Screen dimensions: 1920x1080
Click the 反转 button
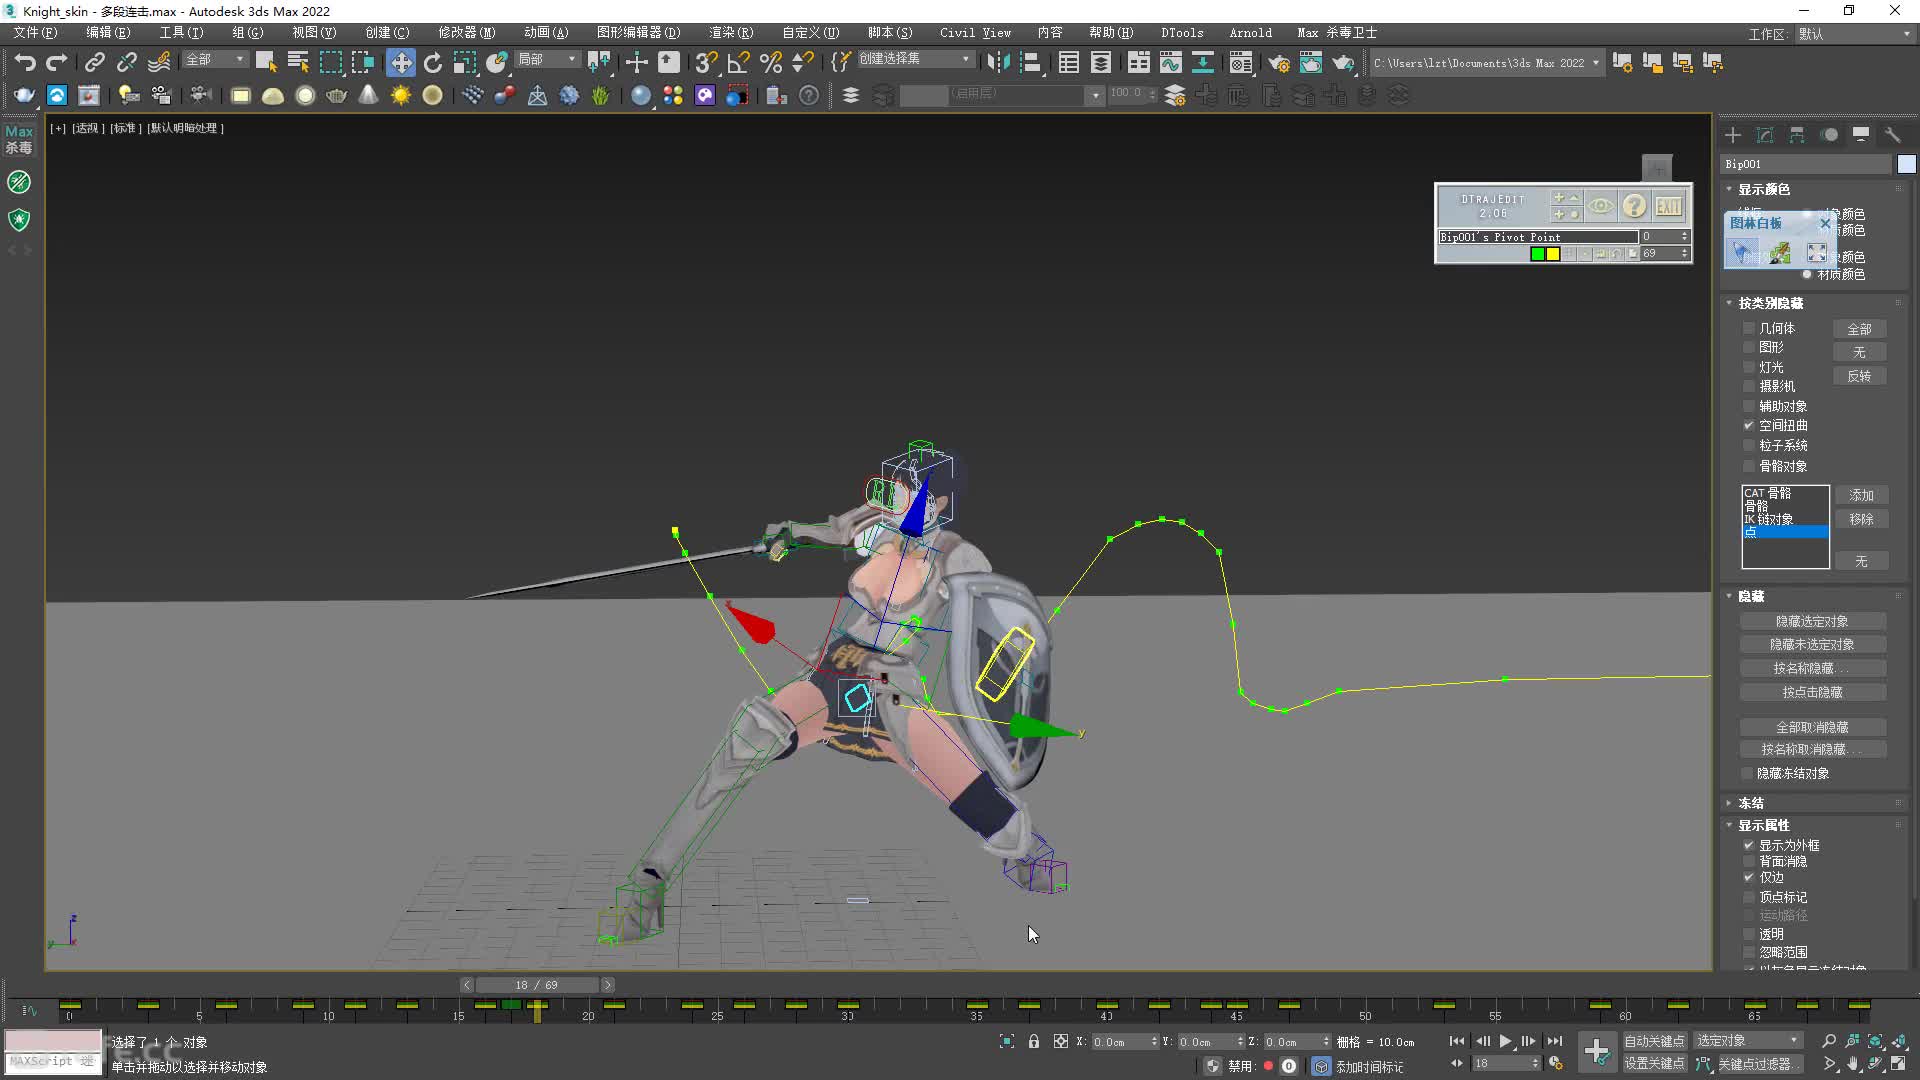[1859, 376]
